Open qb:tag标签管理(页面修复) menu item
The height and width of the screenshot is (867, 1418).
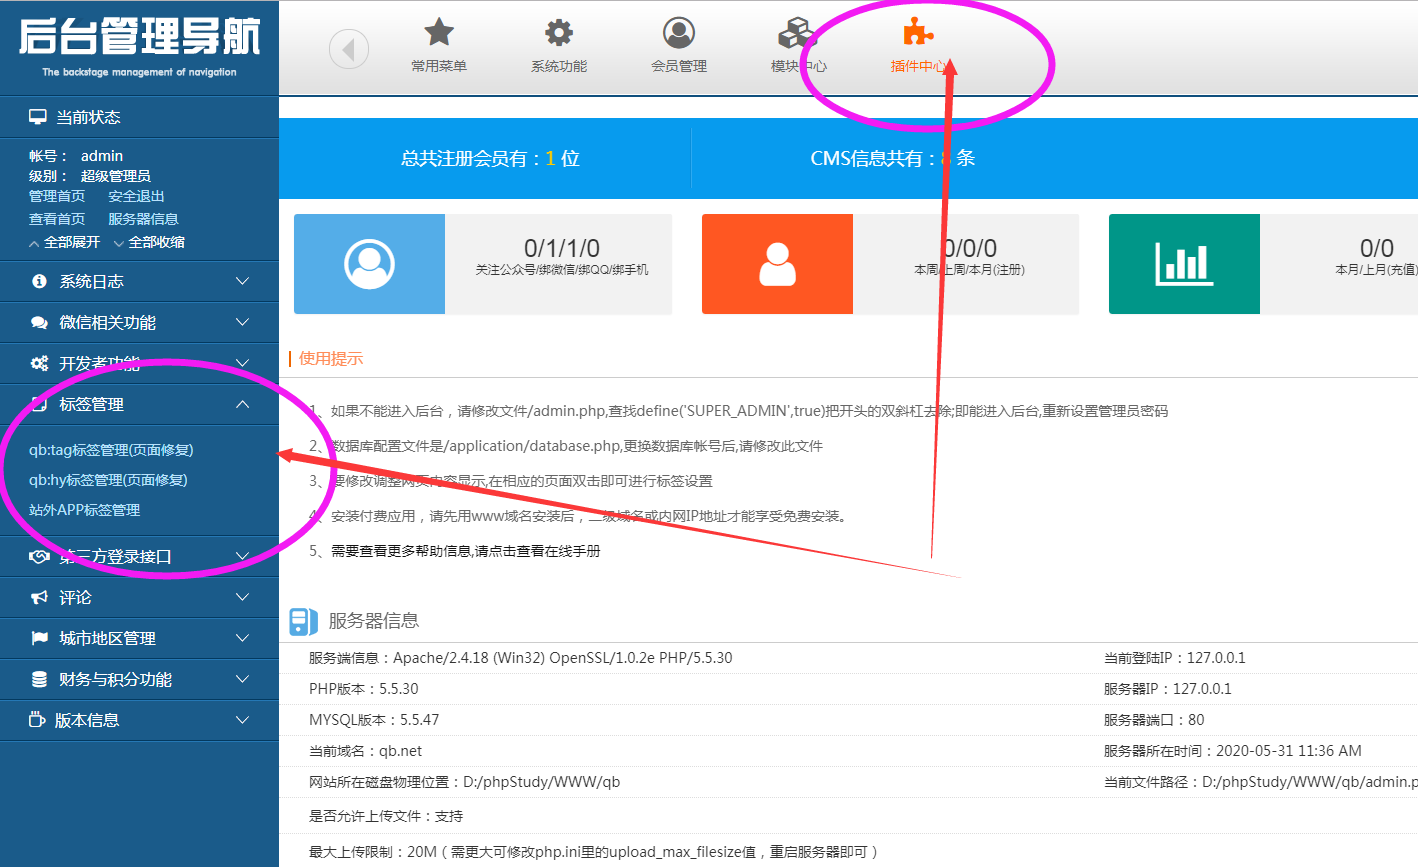(x=111, y=450)
